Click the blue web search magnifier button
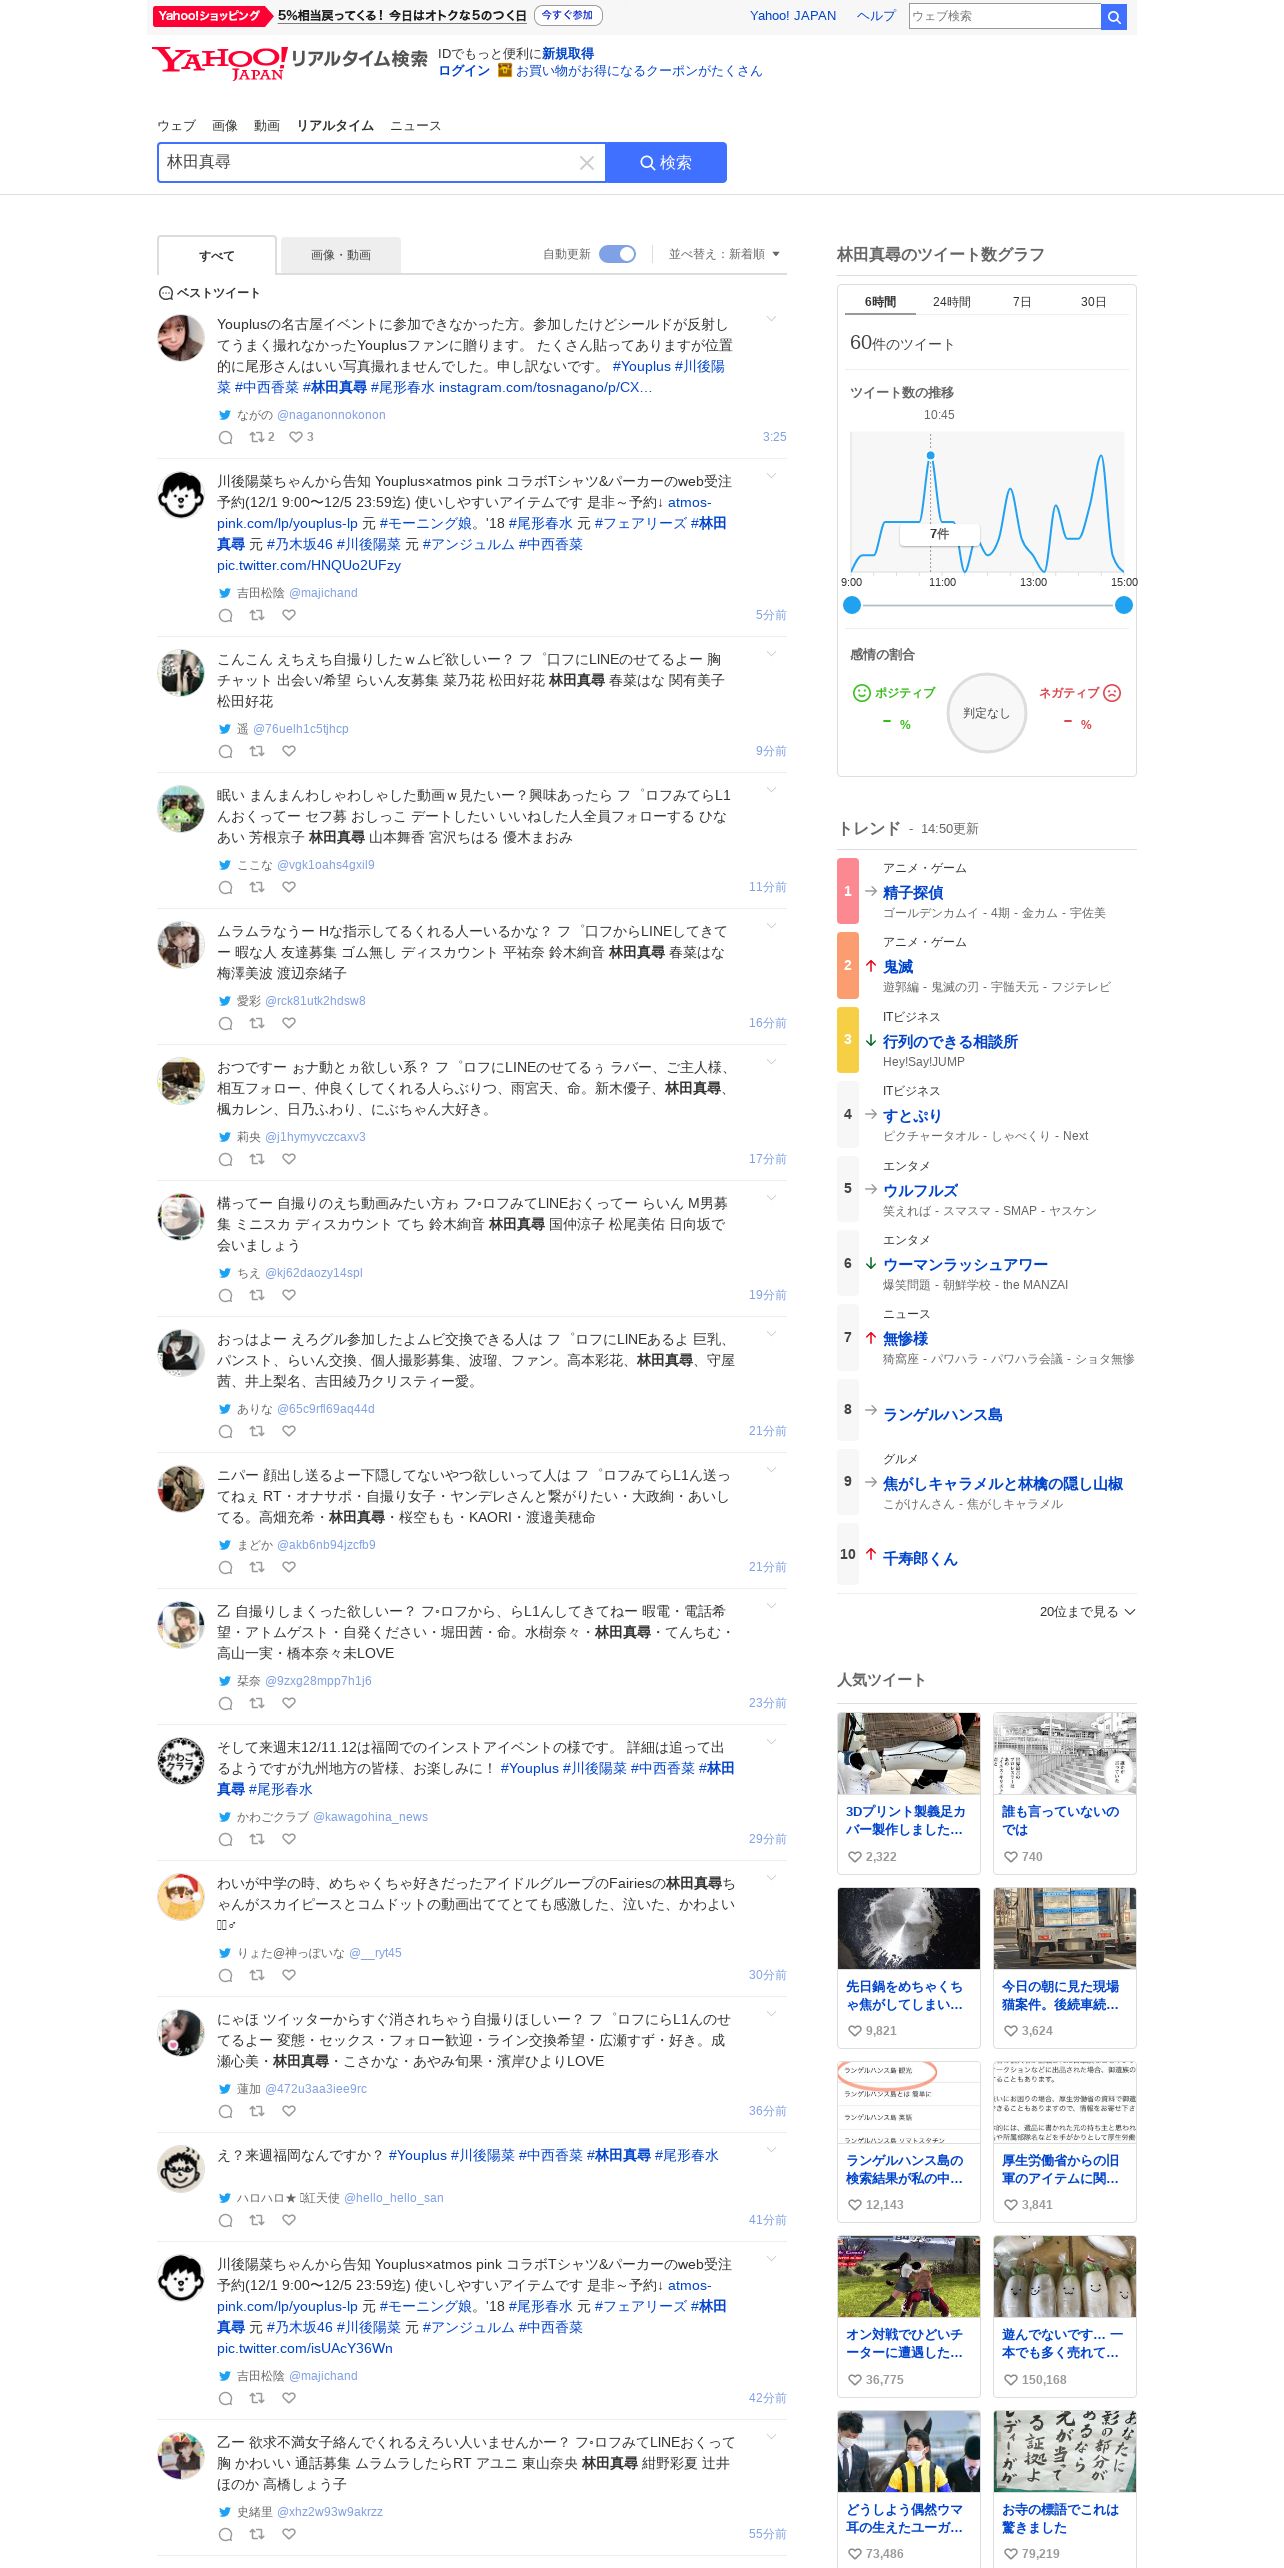 coord(1114,16)
